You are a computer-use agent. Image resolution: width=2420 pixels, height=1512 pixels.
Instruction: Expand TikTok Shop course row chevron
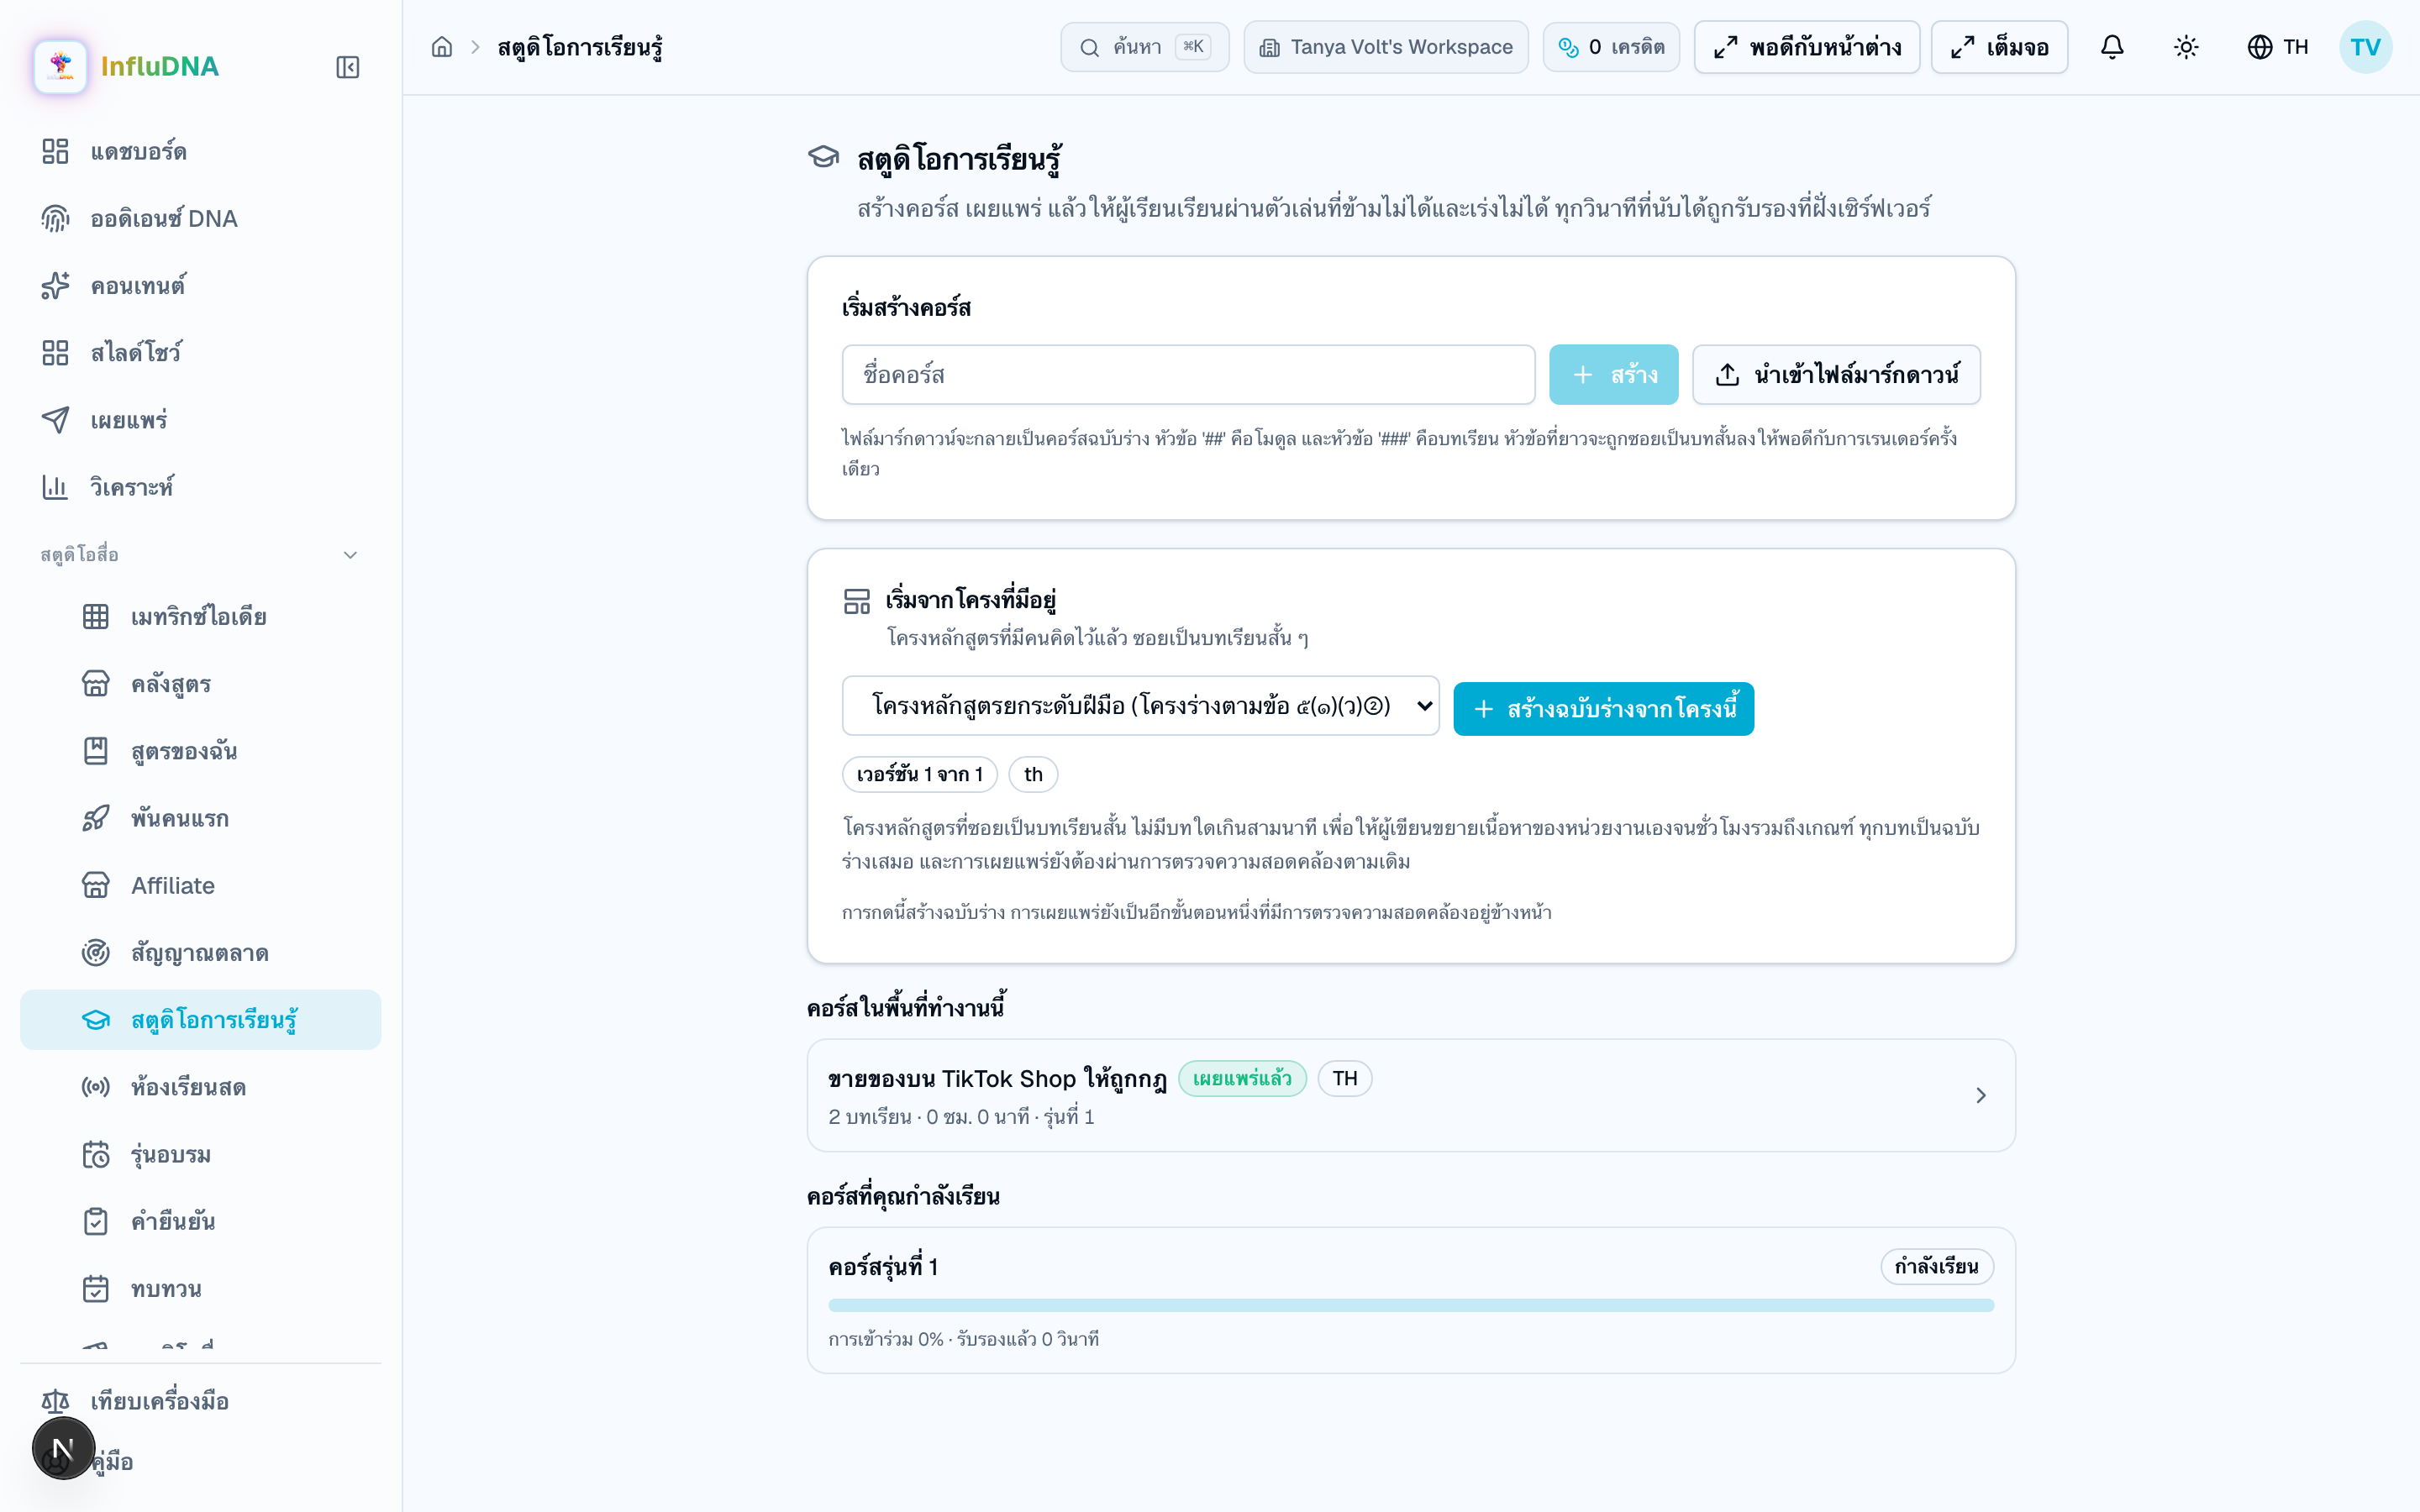1981,1096
